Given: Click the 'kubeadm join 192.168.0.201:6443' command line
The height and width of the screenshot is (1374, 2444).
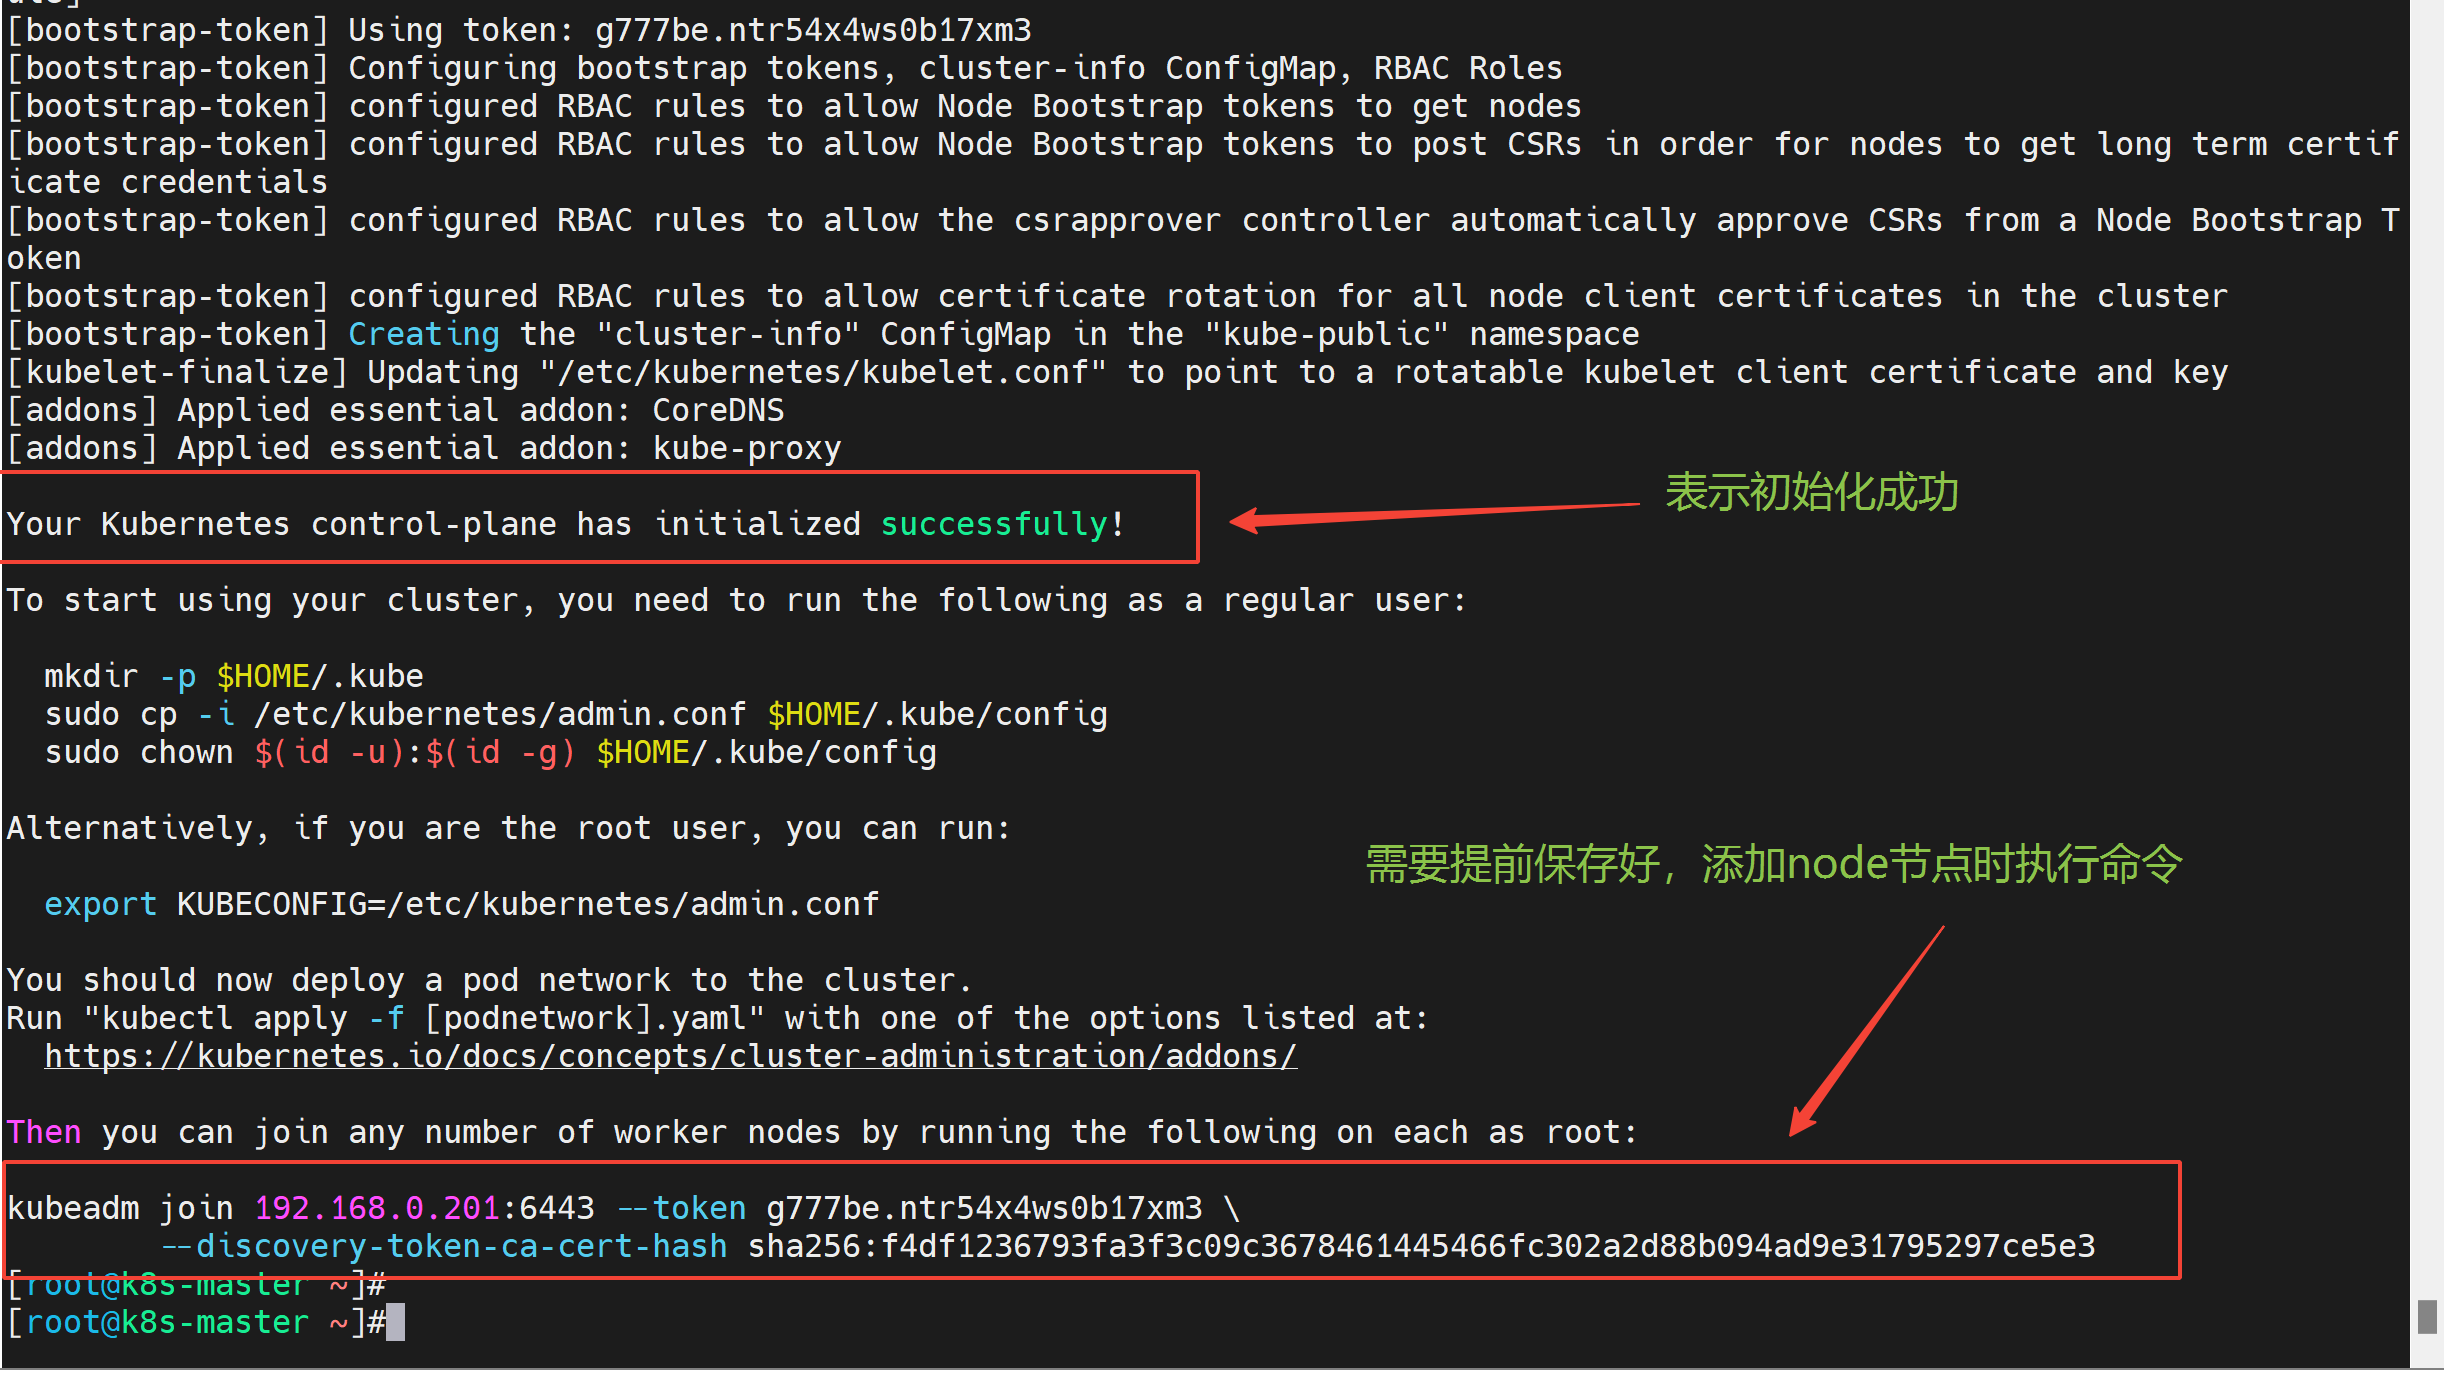Looking at the screenshot, I should click(x=624, y=1208).
